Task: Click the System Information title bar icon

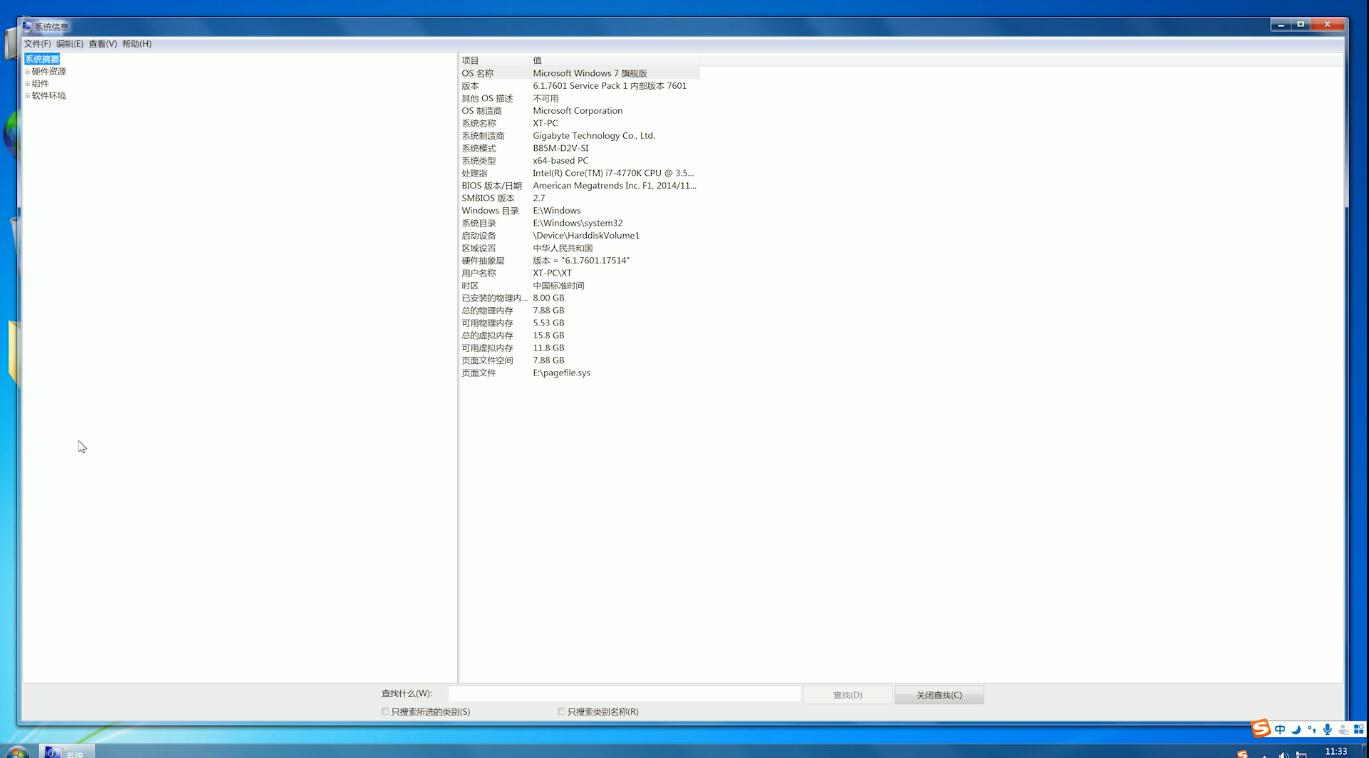Action: [x=28, y=26]
